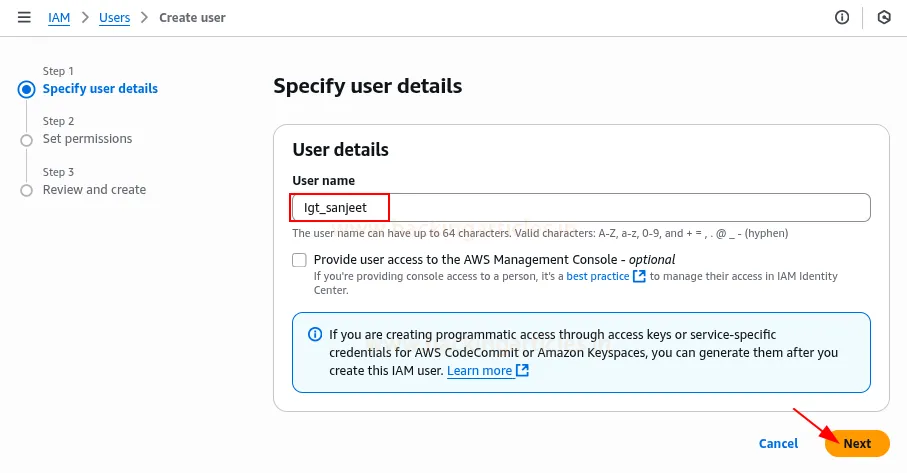Click external link icon beside 'best practice'
This screenshot has height=473, width=907.
tap(639, 276)
